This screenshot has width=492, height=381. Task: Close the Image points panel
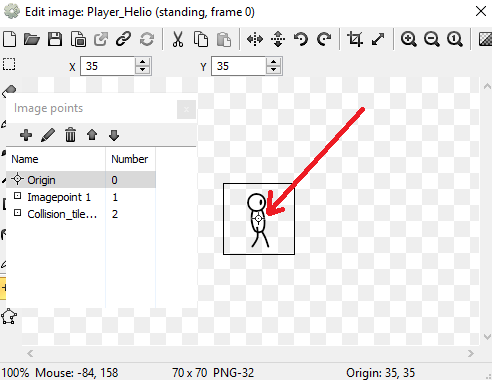(186, 109)
